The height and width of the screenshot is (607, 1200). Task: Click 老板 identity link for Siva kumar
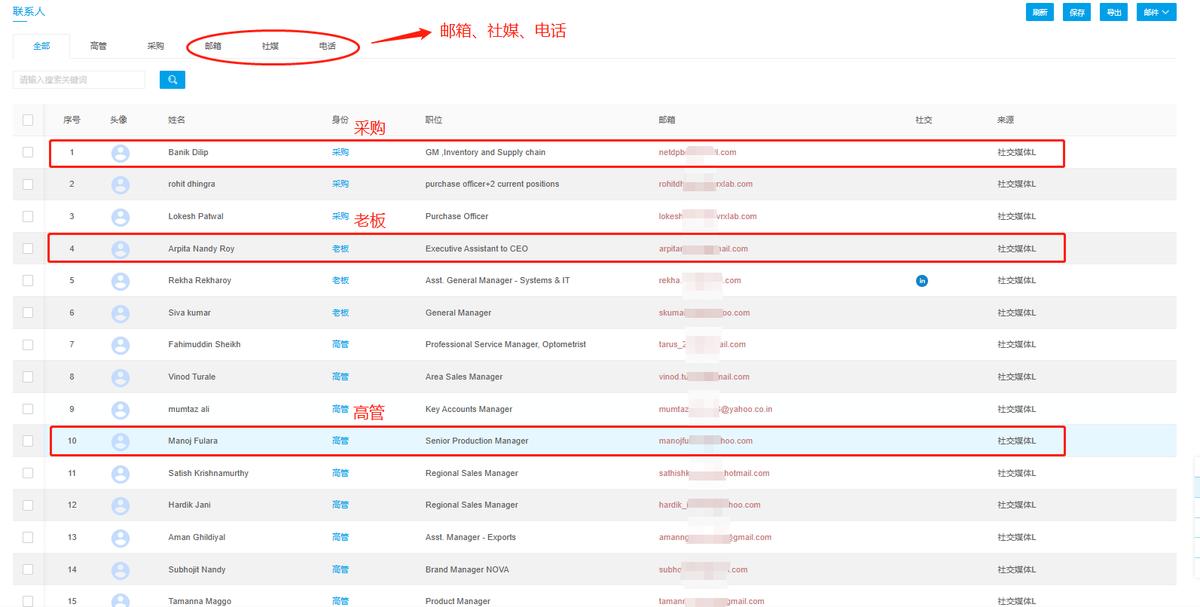(340, 313)
